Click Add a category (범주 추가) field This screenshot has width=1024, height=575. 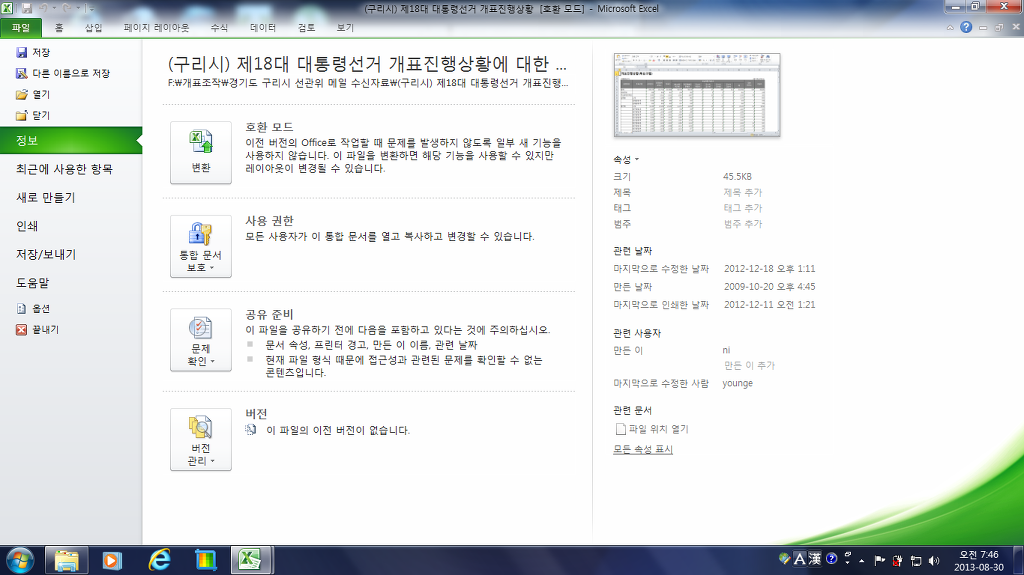click(x=743, y=223)
